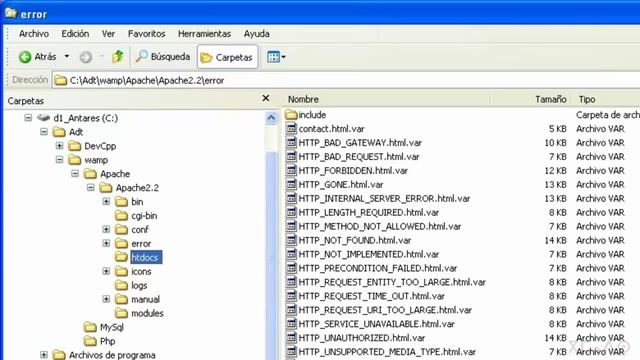Collapse the wamp folder node
The image size is (640, 360).
60,160
